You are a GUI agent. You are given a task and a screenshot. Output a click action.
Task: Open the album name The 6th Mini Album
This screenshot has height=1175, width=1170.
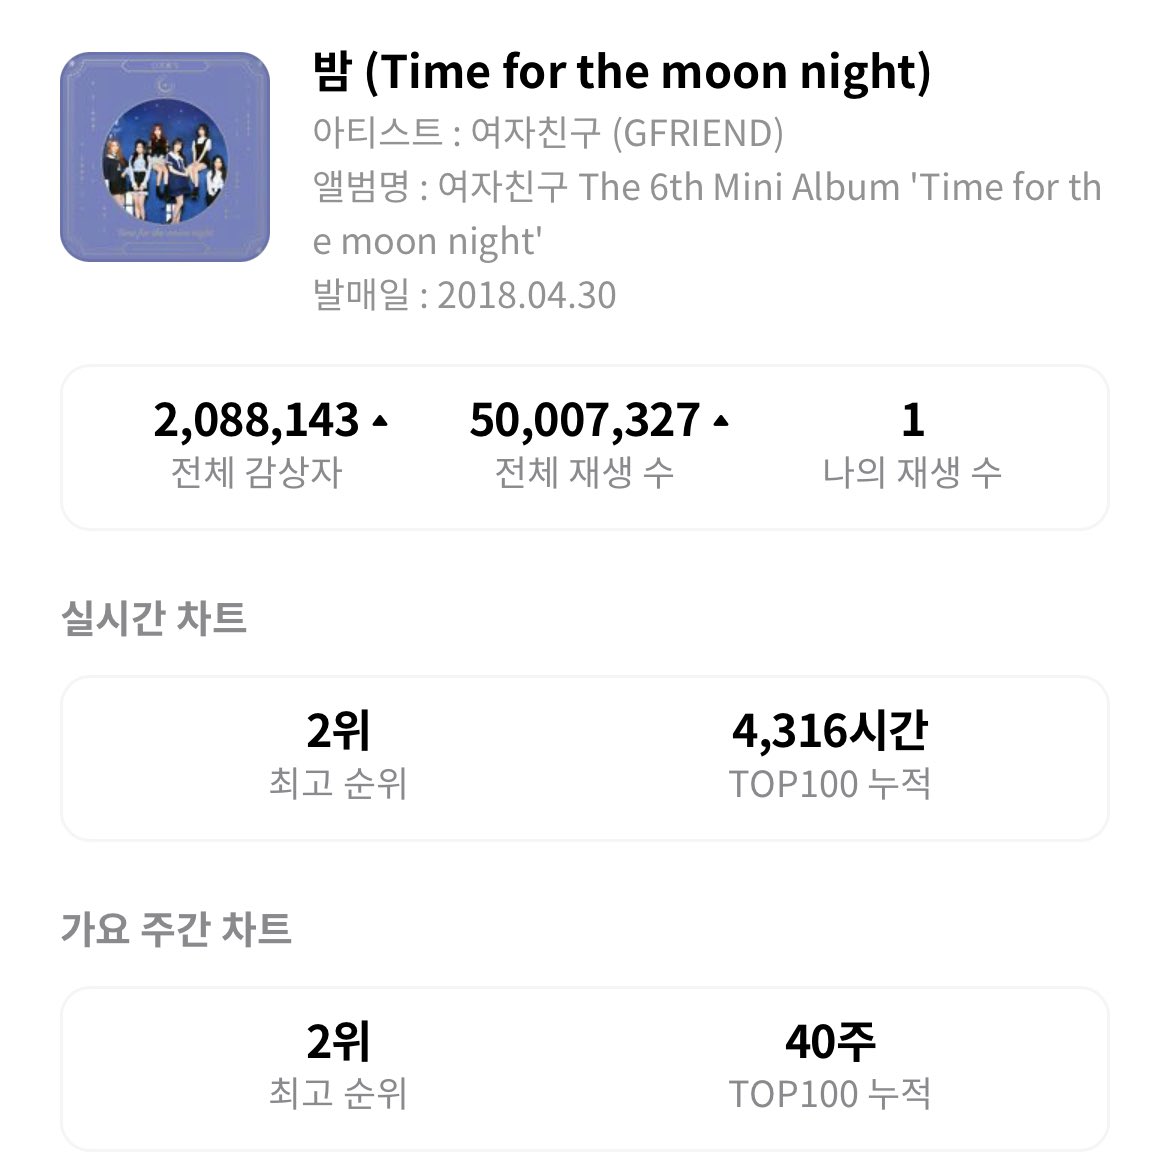point(707,214)
